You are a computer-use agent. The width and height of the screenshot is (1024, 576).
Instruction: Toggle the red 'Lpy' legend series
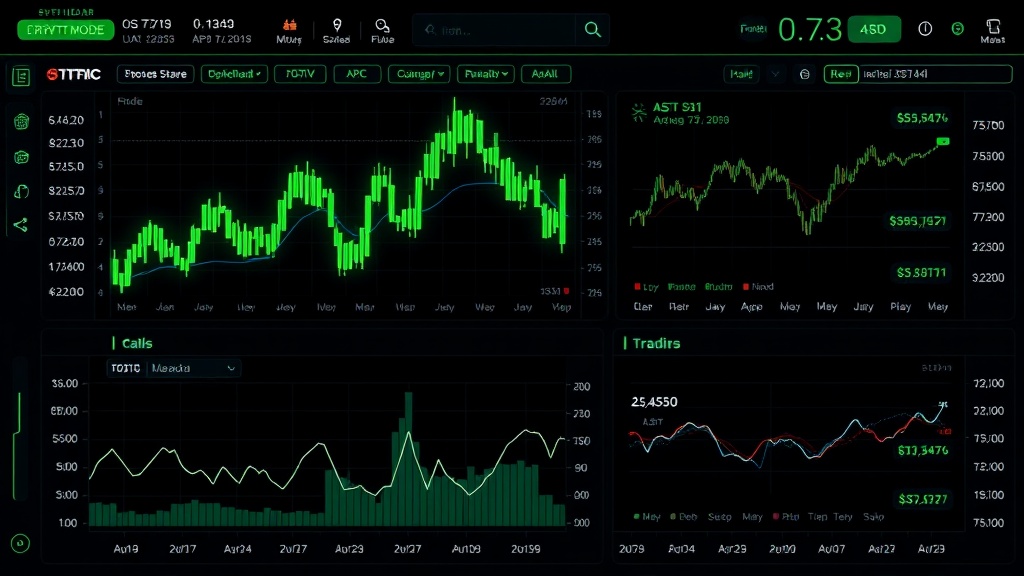pyautogui.click(x=646, y=287)
